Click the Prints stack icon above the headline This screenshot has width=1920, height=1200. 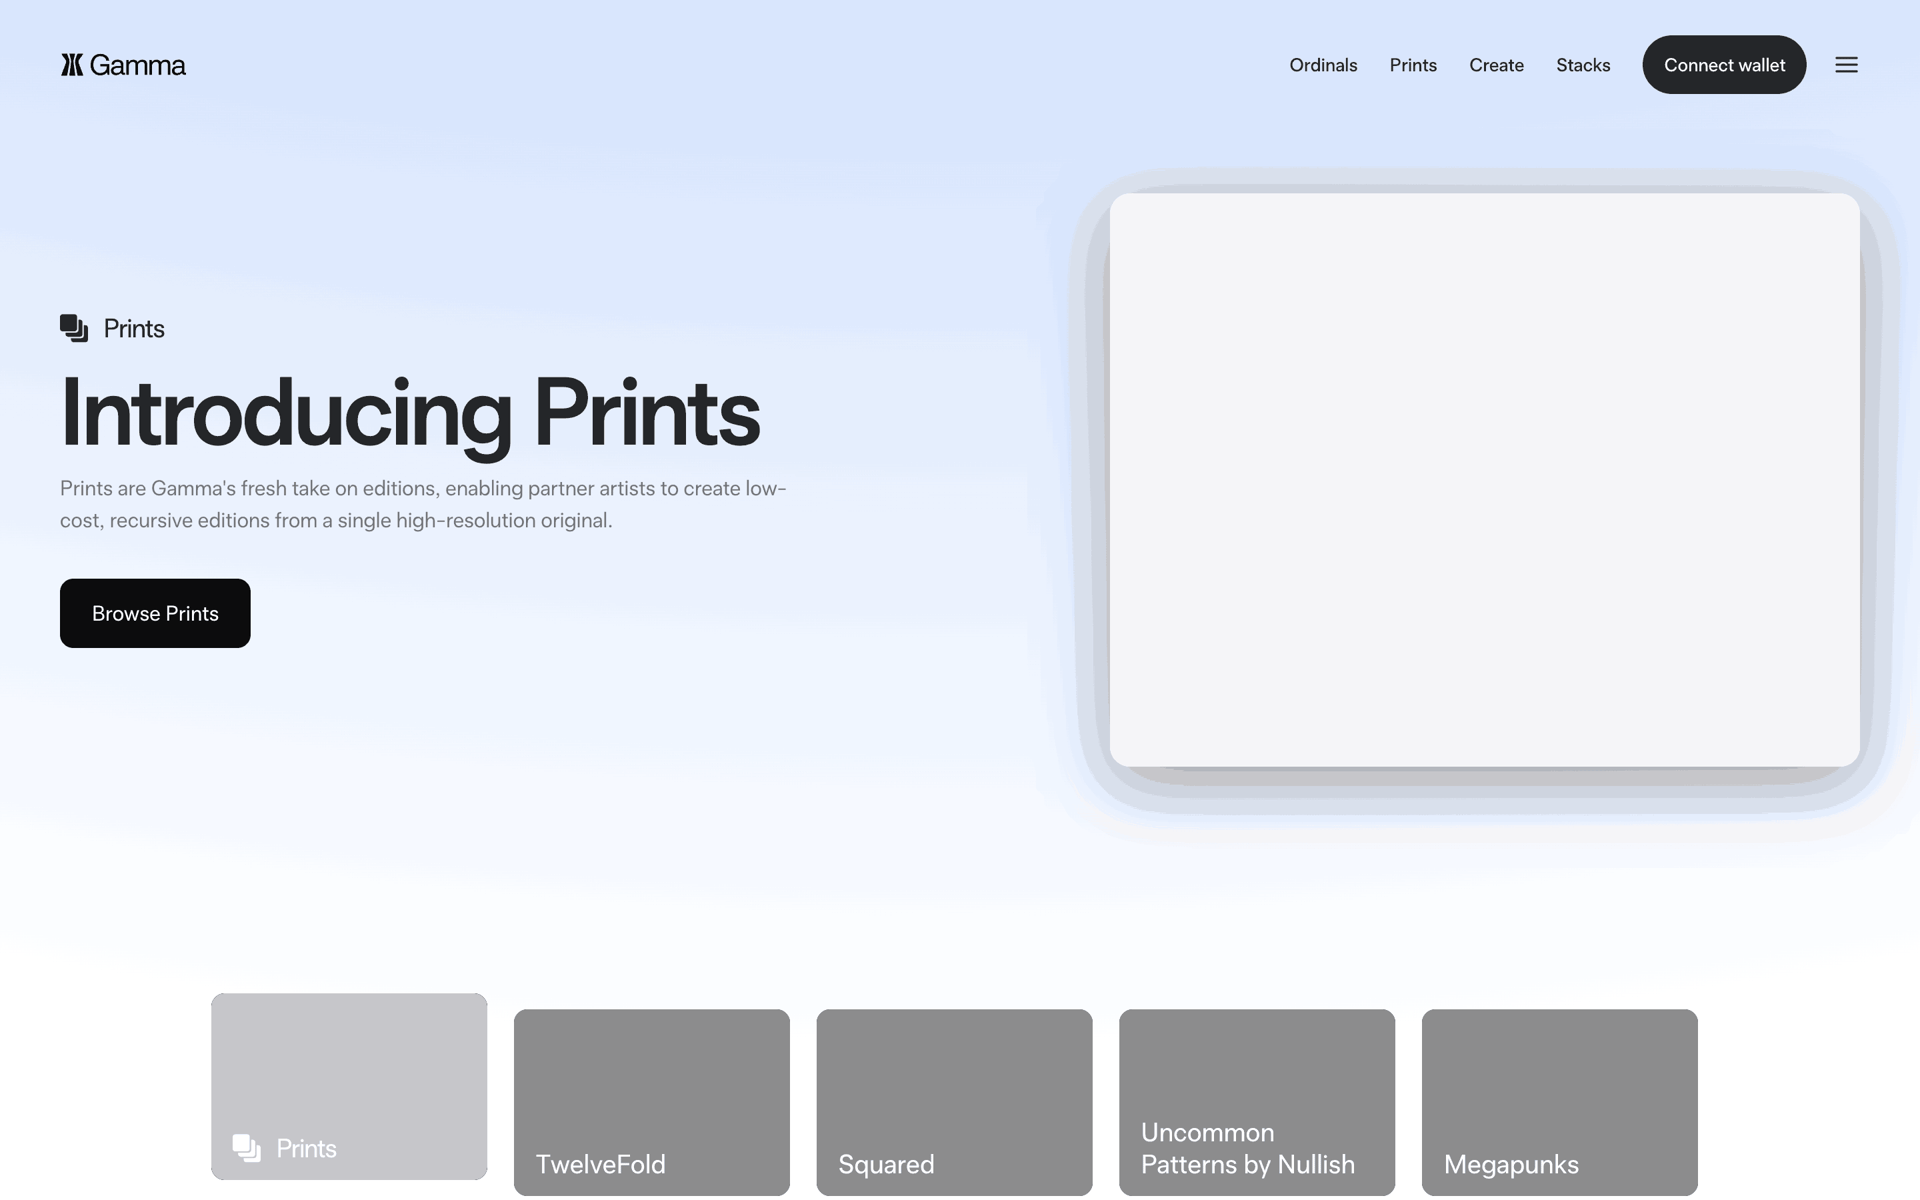point(74,328)
